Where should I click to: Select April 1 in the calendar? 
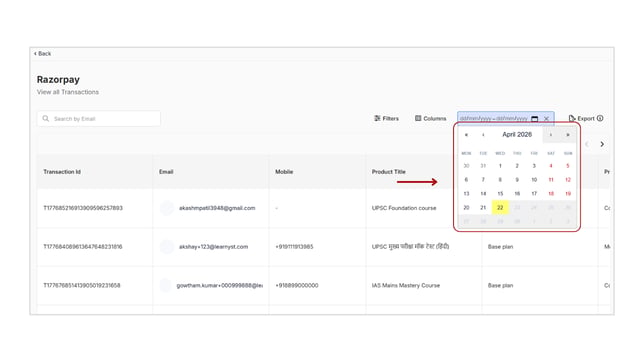[x=500, y=166]
